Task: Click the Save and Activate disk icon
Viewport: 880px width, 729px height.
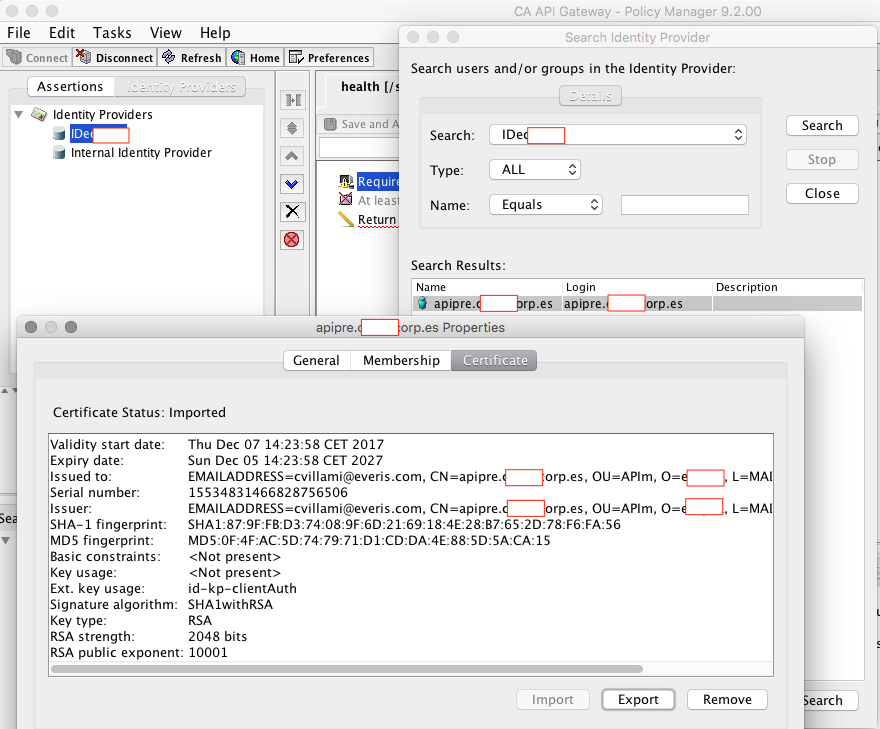Action: pyautogui.click(x=331, y=124)
